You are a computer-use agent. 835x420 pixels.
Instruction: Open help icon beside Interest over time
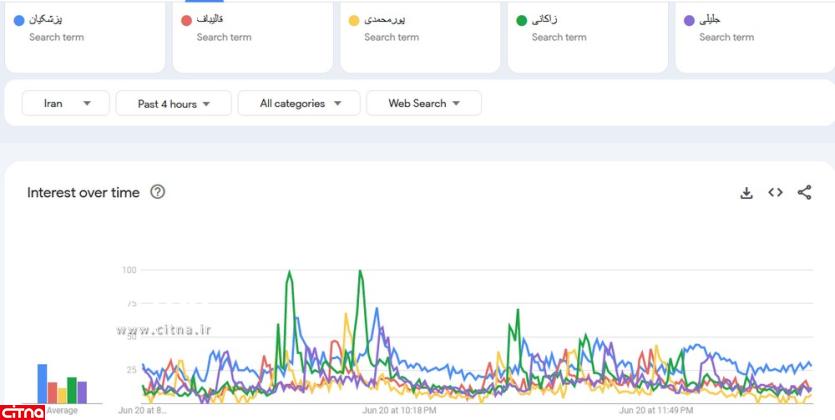(x=157, y=192)
